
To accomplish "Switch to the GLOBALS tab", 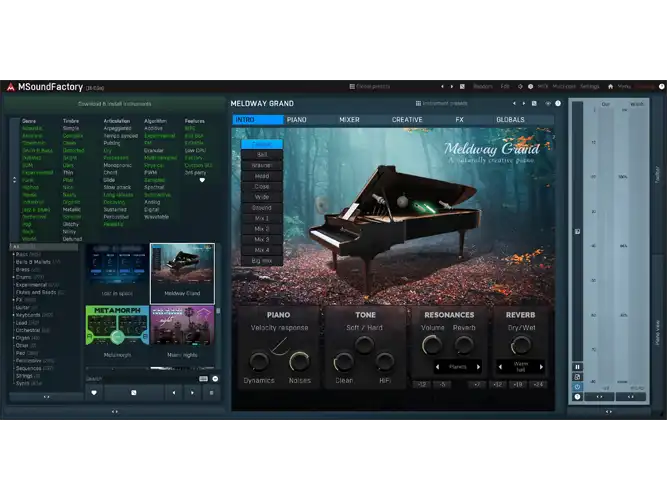I will (x=510, y=120).
